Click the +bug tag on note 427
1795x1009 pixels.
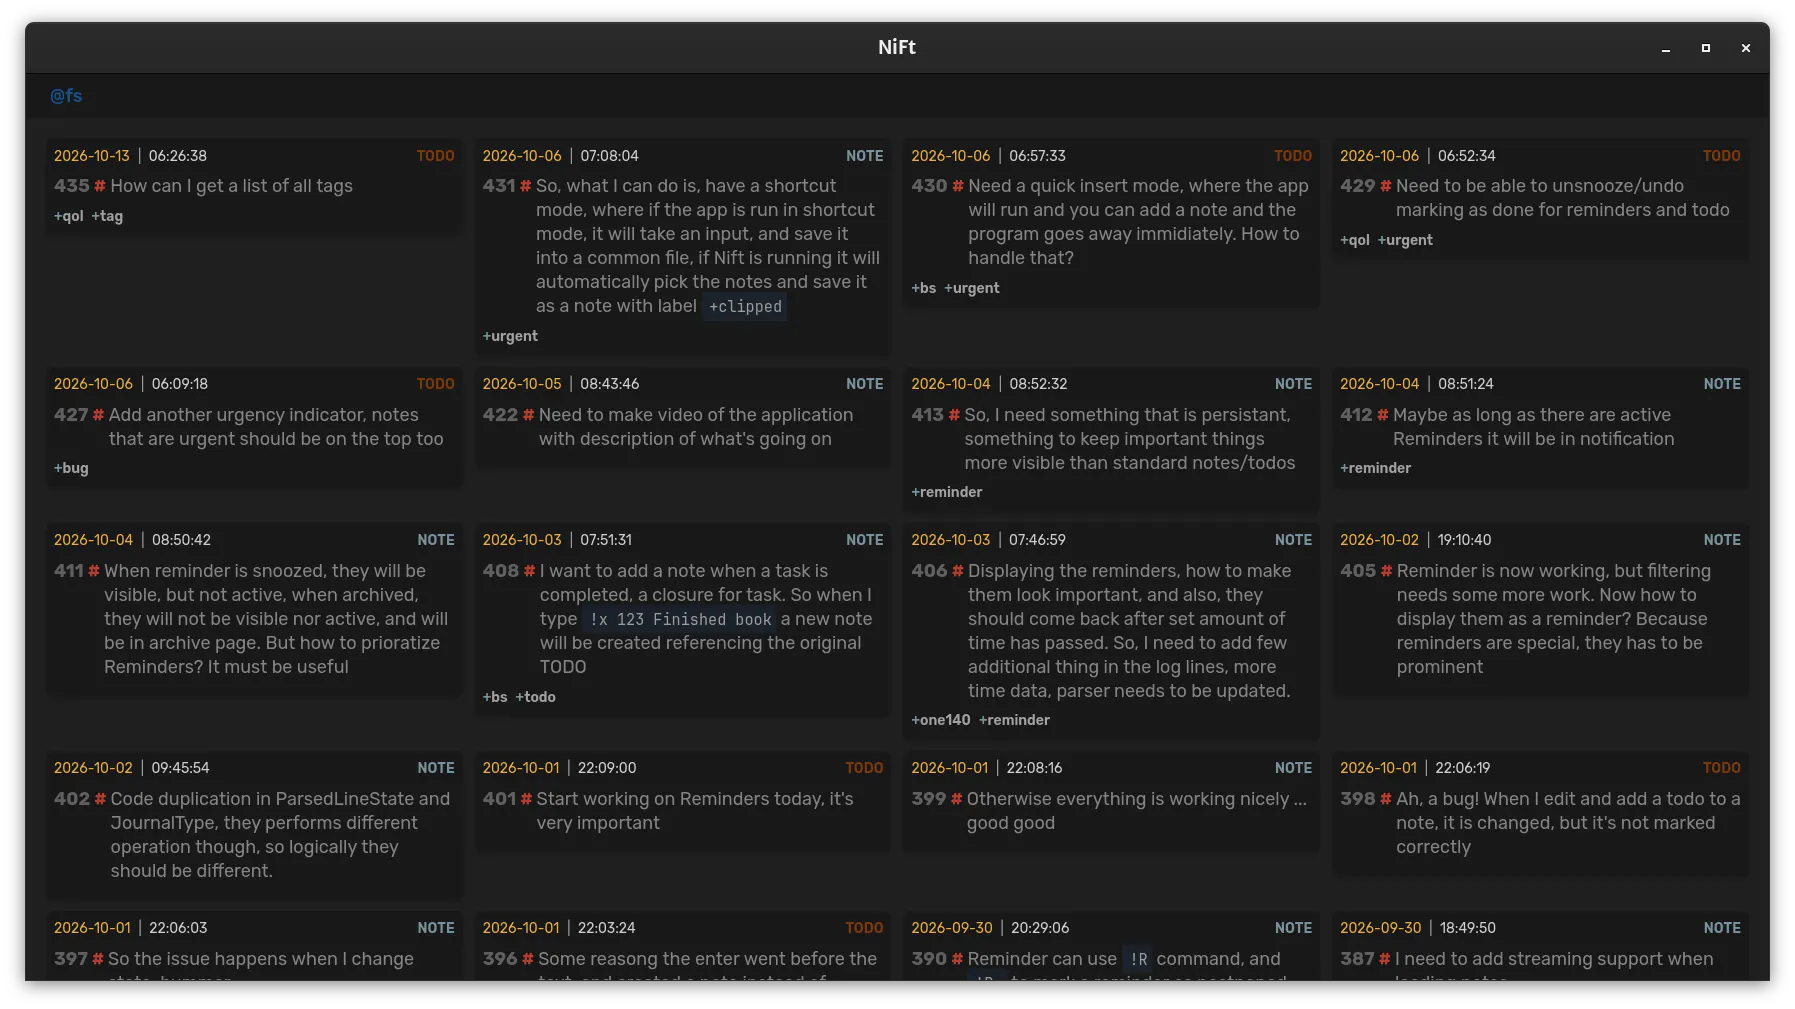coord(71,468)
